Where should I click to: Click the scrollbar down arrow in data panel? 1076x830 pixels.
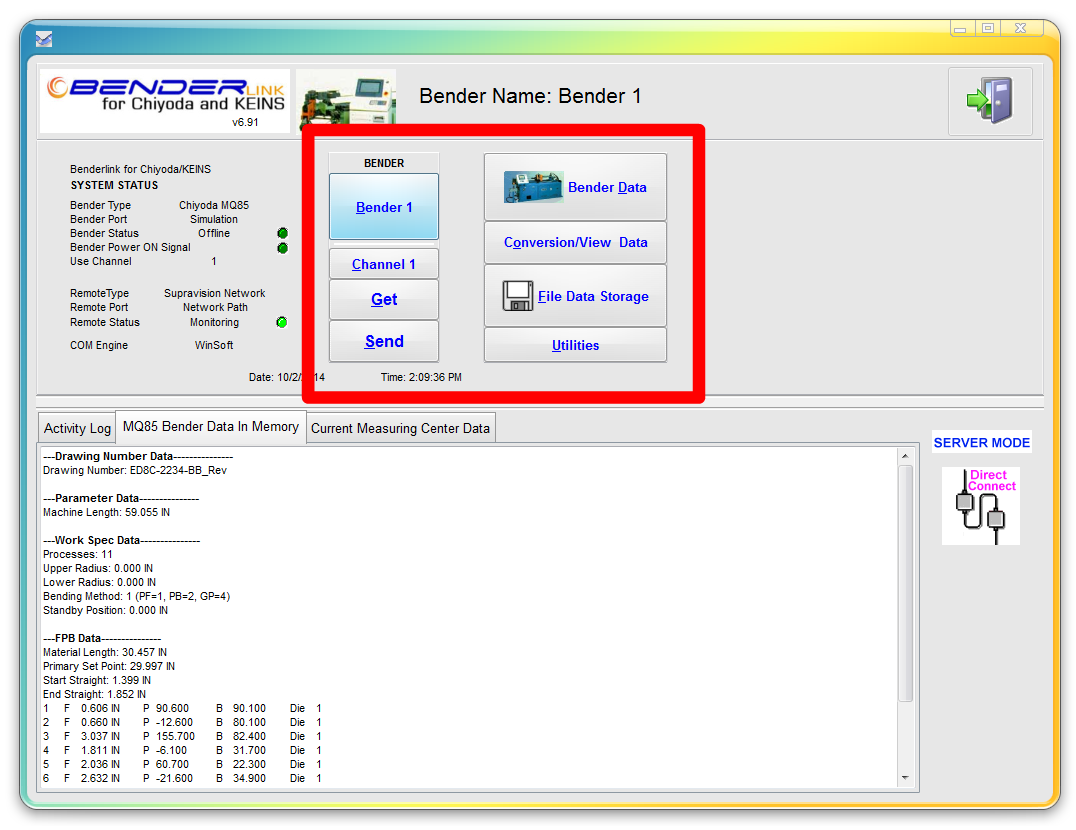pyautogui.click(x=906, y=777)
